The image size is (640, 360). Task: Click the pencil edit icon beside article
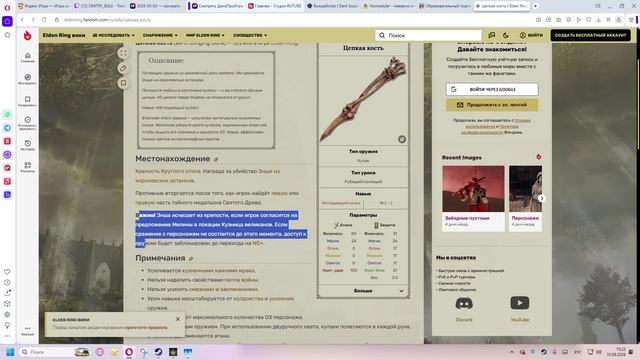[x=123, y=68]
